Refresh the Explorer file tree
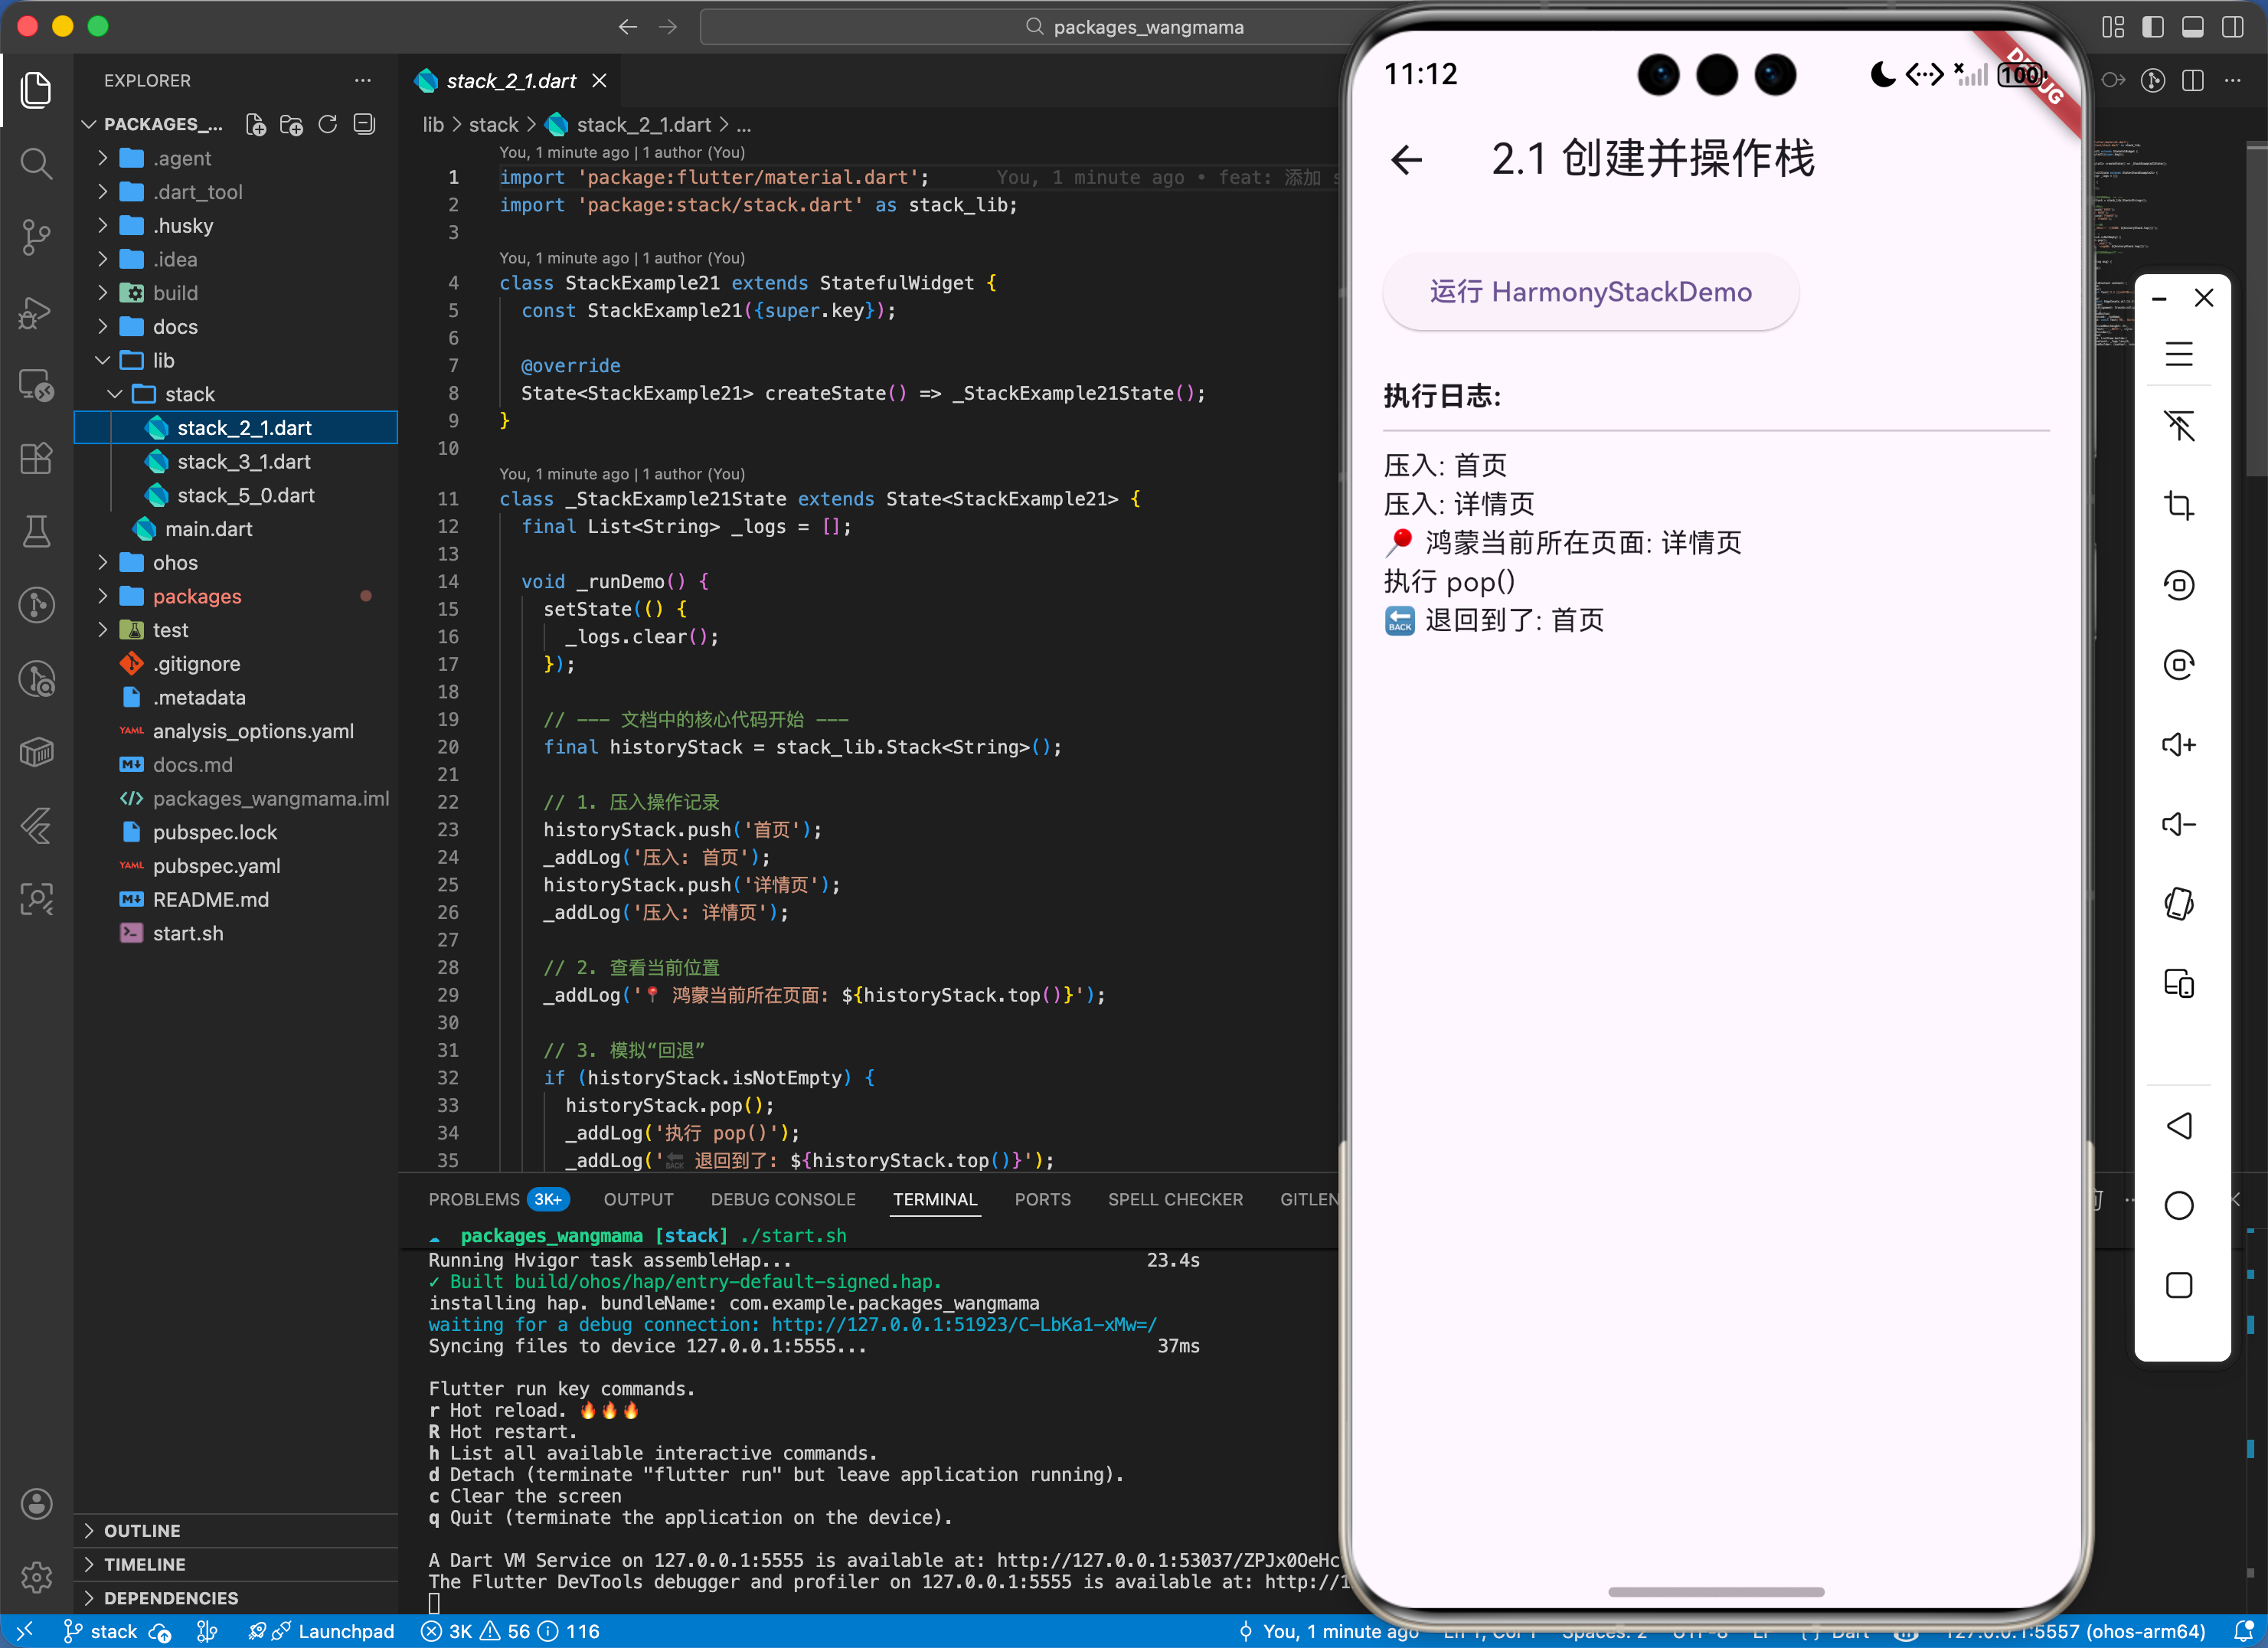The height and width of the screenshot is (1648, 2268). click(328, 124)
